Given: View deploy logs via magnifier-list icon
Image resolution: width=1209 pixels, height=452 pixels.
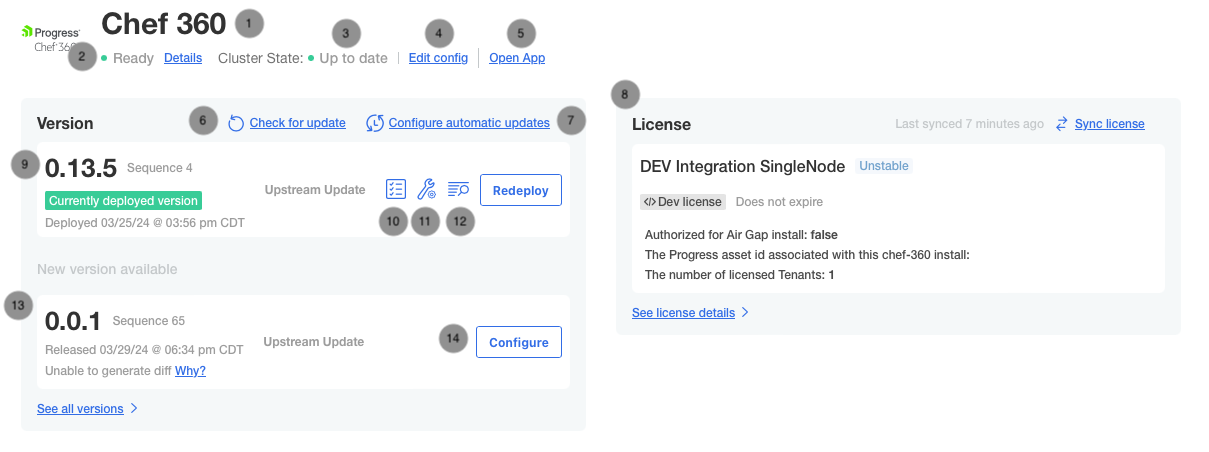Looking at the screenshot, I should (x=458, y=189).
